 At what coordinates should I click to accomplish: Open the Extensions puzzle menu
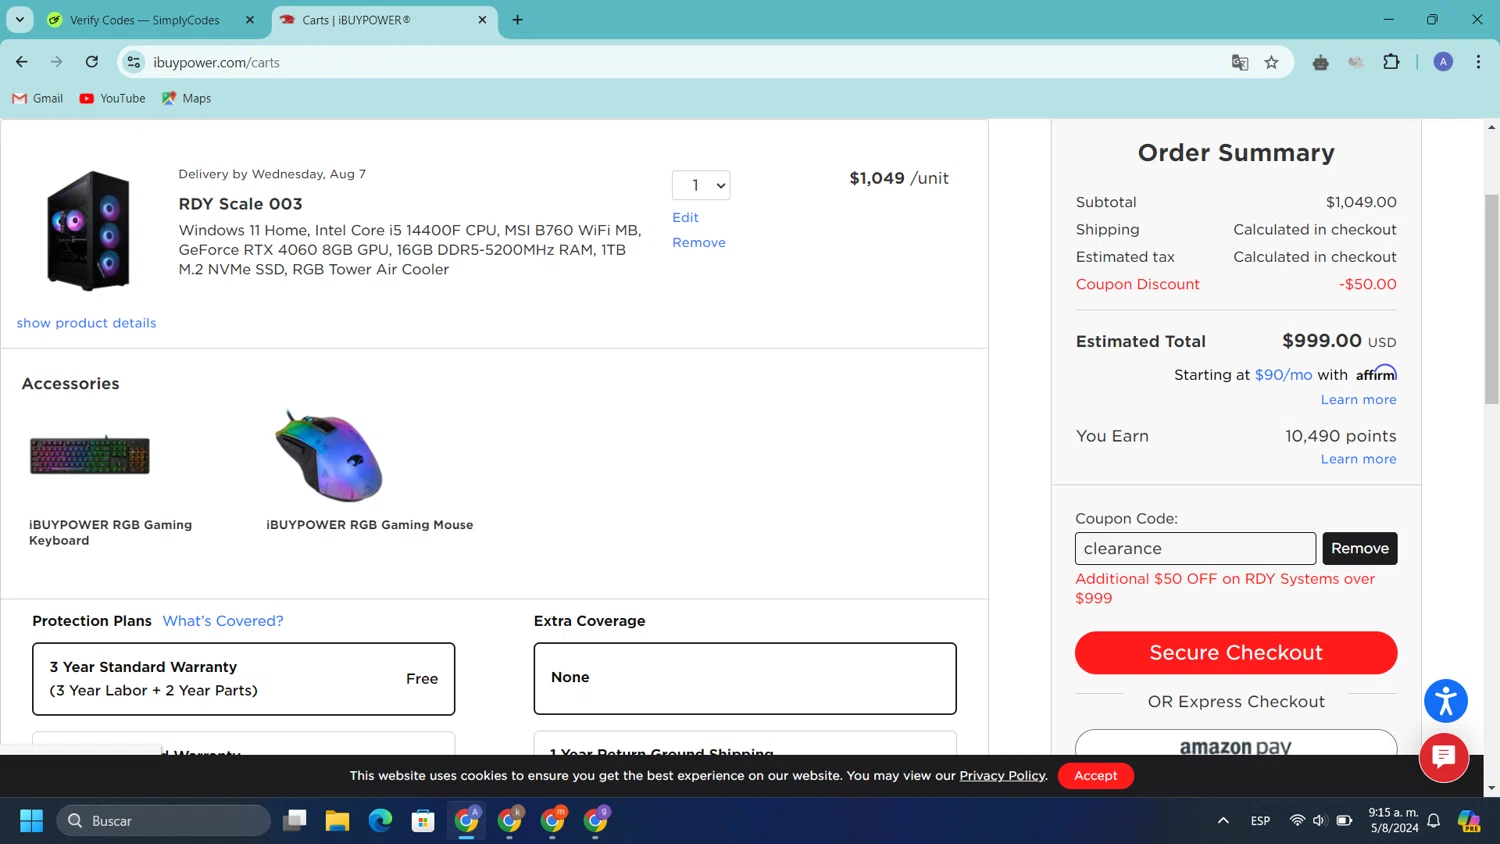[1391, 62]
